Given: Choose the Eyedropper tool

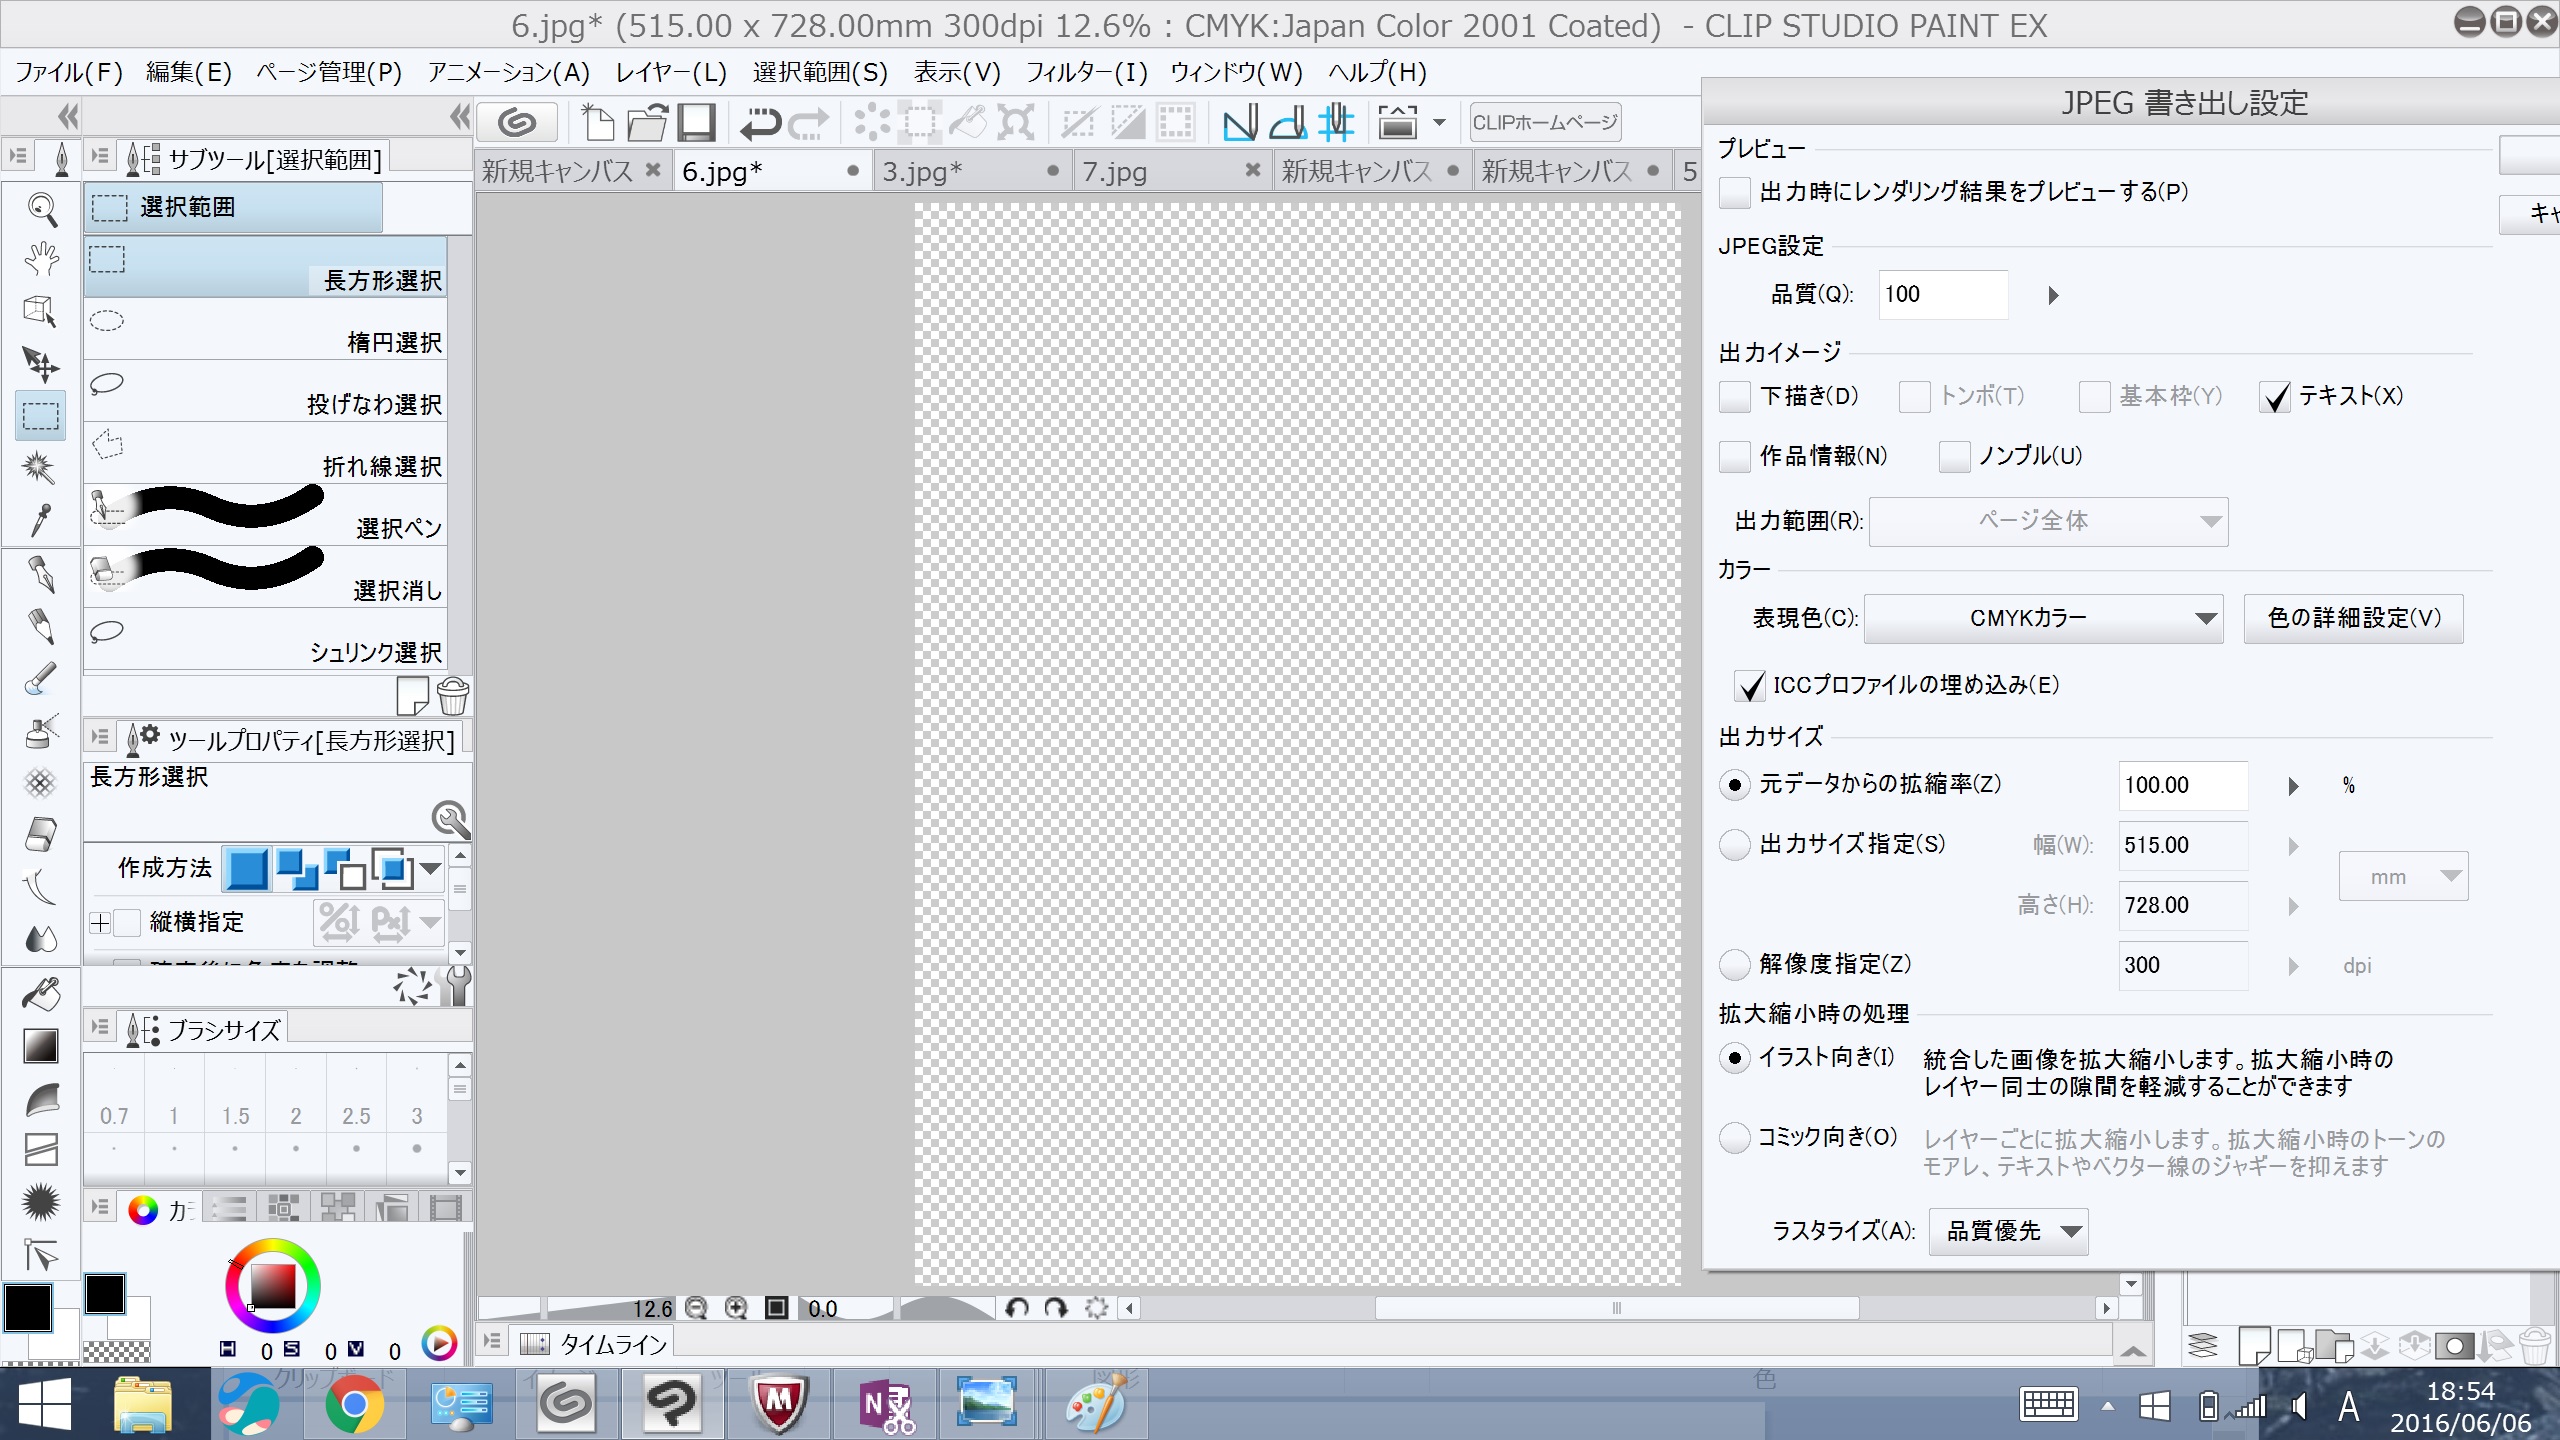Looking at the screenshot, I should click(41, 520).
